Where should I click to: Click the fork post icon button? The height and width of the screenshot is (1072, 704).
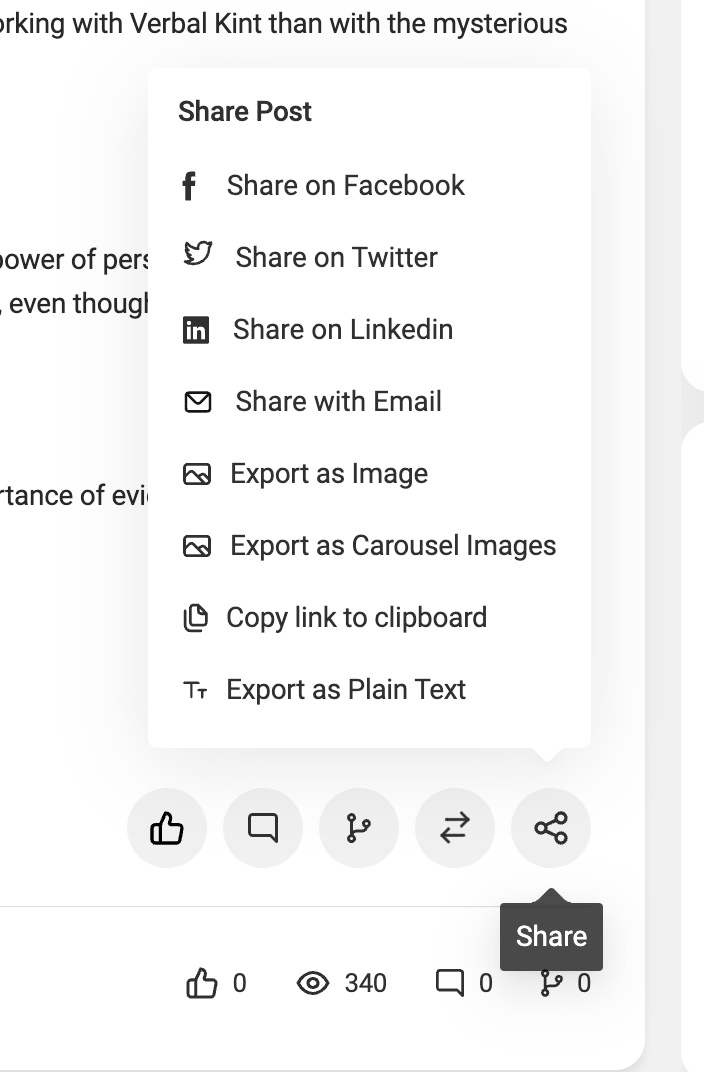[x=359, y=828]
